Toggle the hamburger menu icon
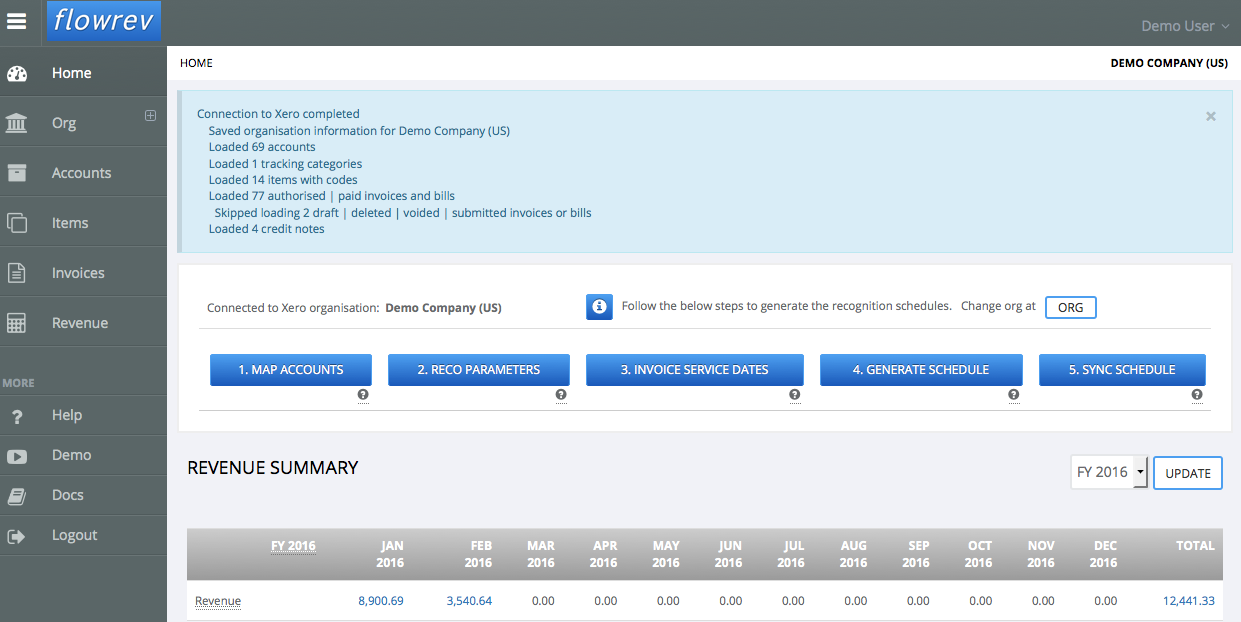Screen dimensions: 1241x622 (17, 21)
